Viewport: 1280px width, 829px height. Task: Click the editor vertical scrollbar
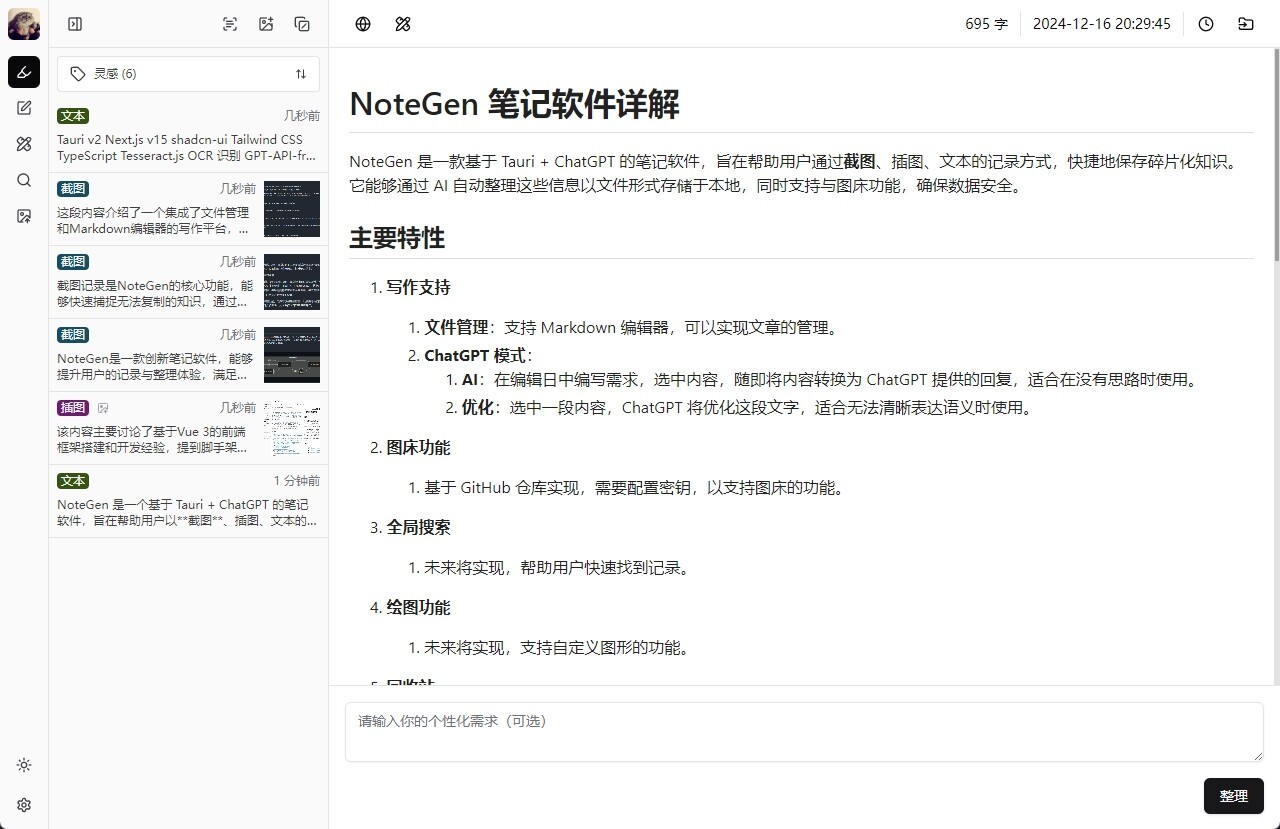pos(1275,155)
